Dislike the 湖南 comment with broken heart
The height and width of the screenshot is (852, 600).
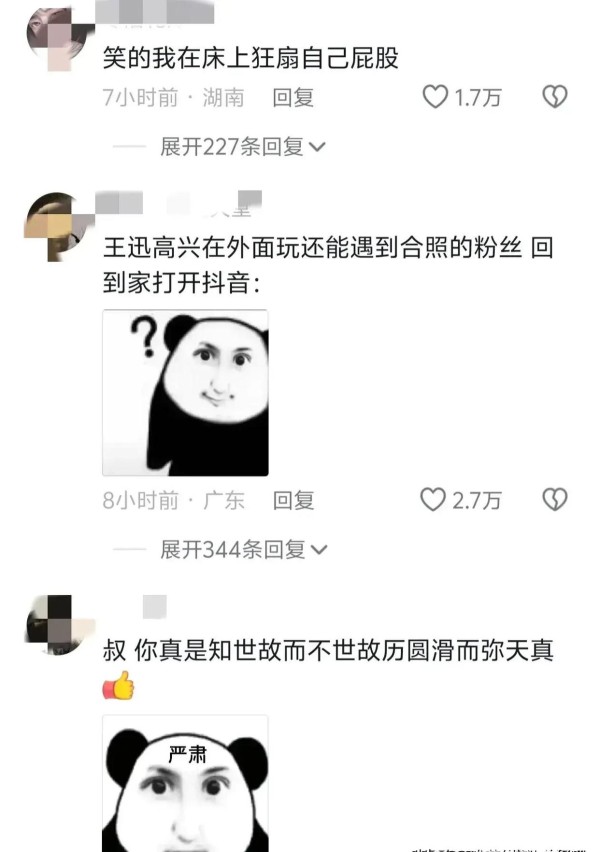[555, 97]
